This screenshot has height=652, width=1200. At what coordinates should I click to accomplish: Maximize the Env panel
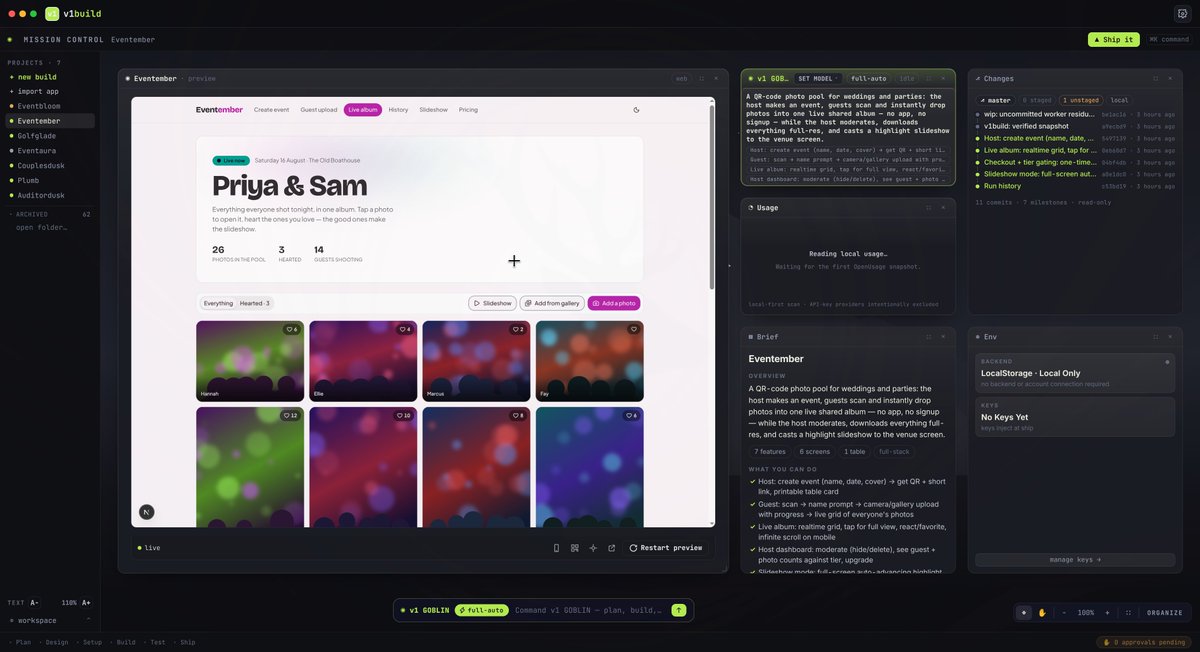[x=1156, y=337]
